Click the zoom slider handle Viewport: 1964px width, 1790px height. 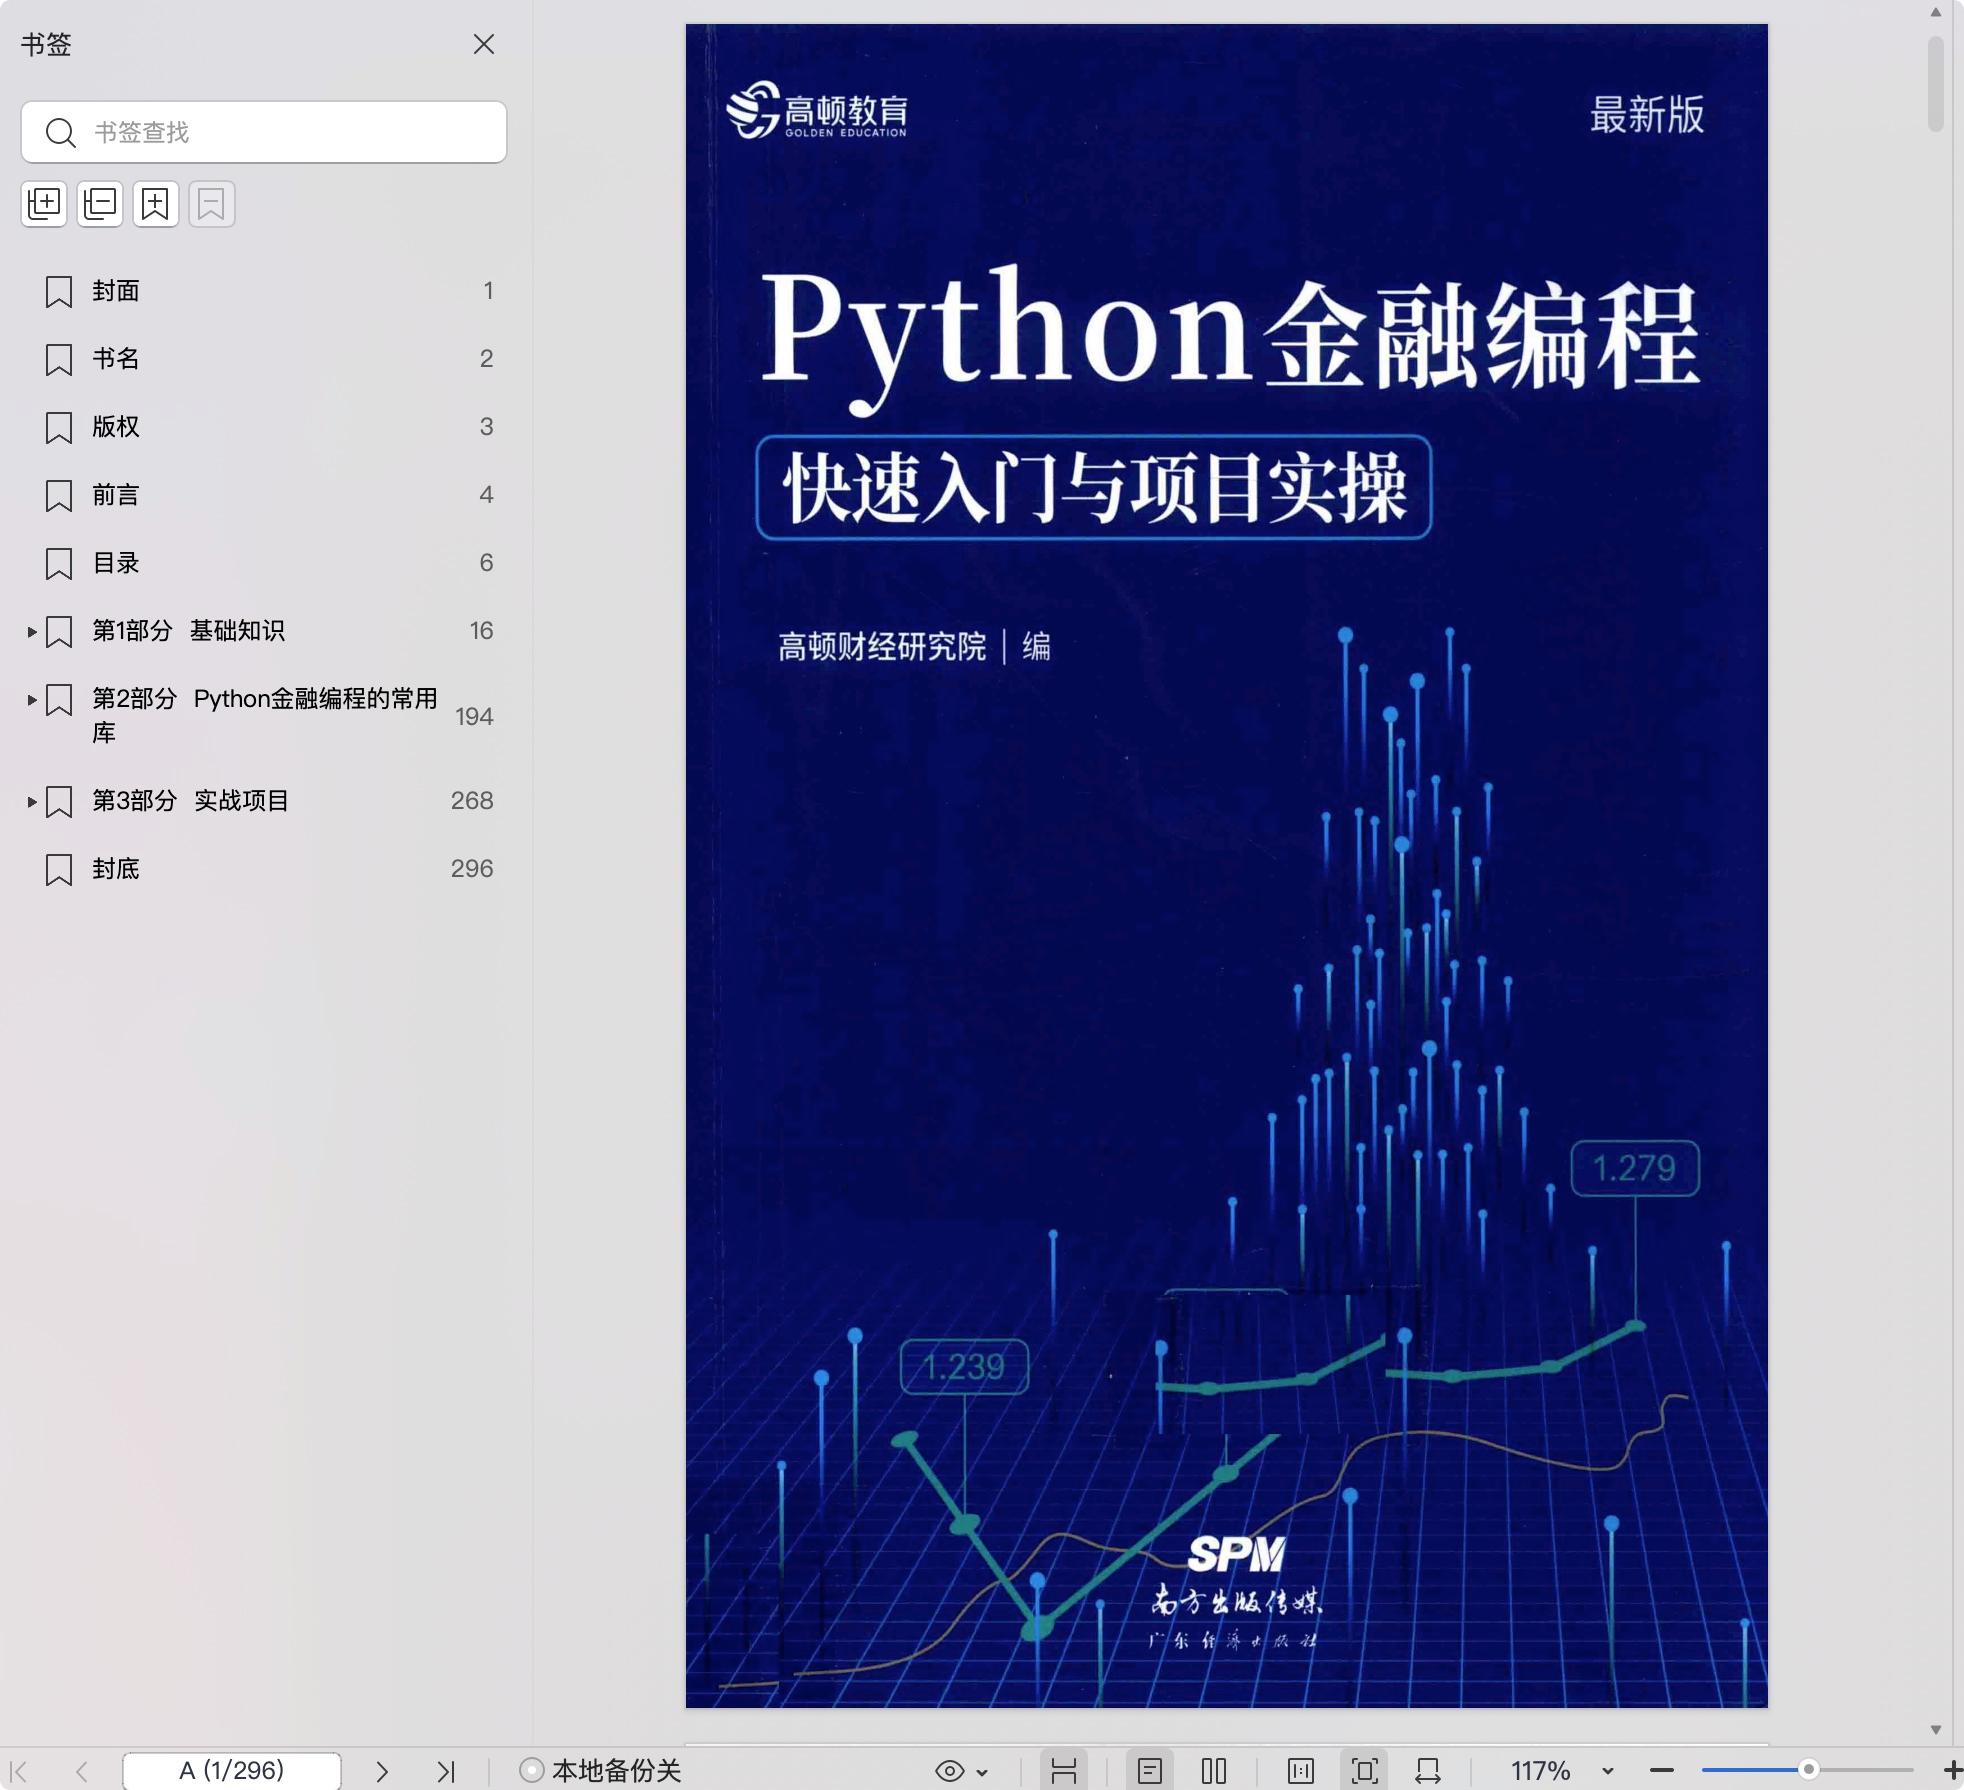click(x=1808, y=1770)
